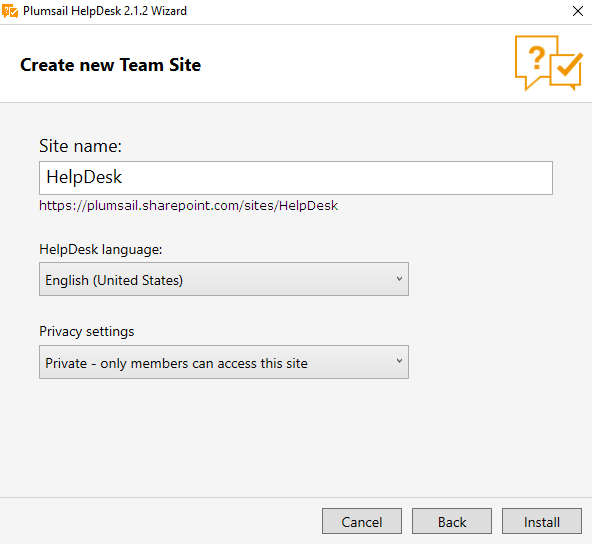The height and width of the screenshot is (544, 592).
Task: Click the 'Plumsail HelpDesk 2.1.2 Wizard' title text
Action: coord(105,11)
